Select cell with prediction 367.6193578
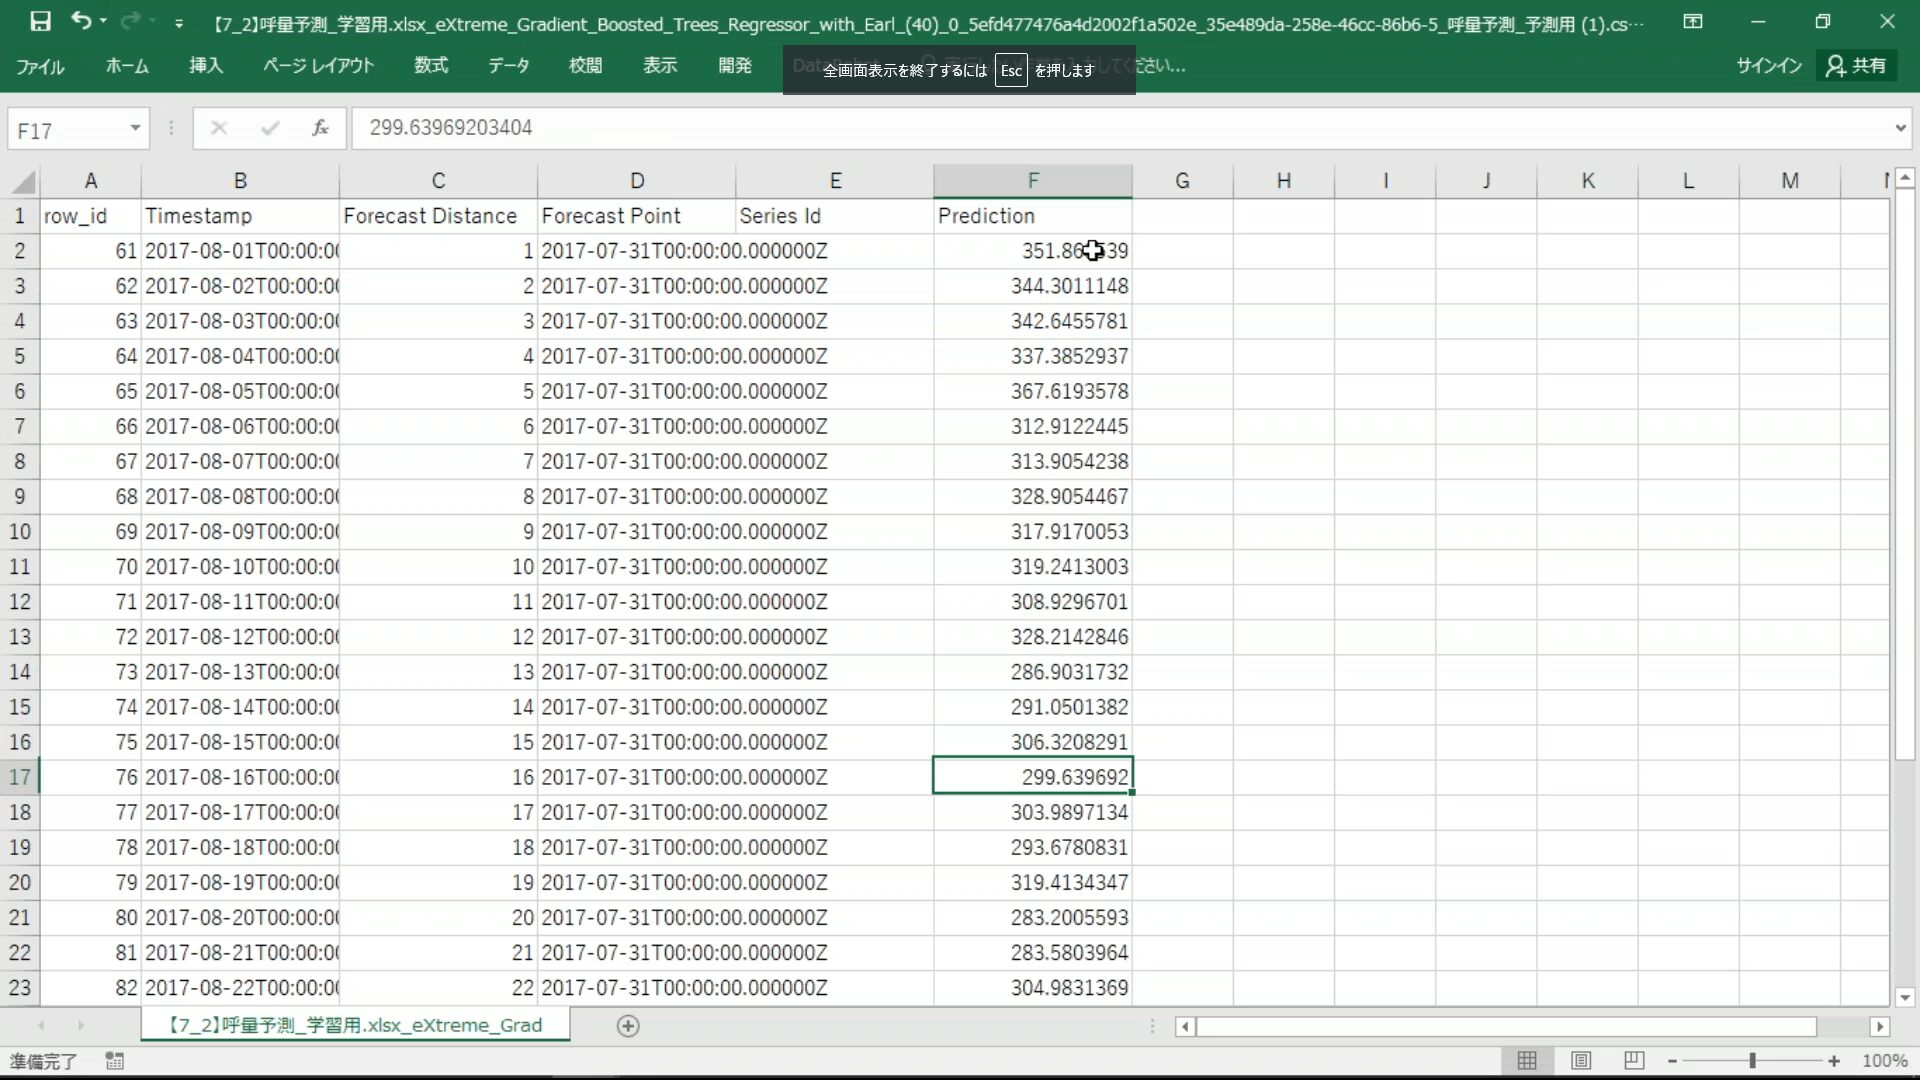The height and width of the screenshot is (1080, 1920). 1033,391
